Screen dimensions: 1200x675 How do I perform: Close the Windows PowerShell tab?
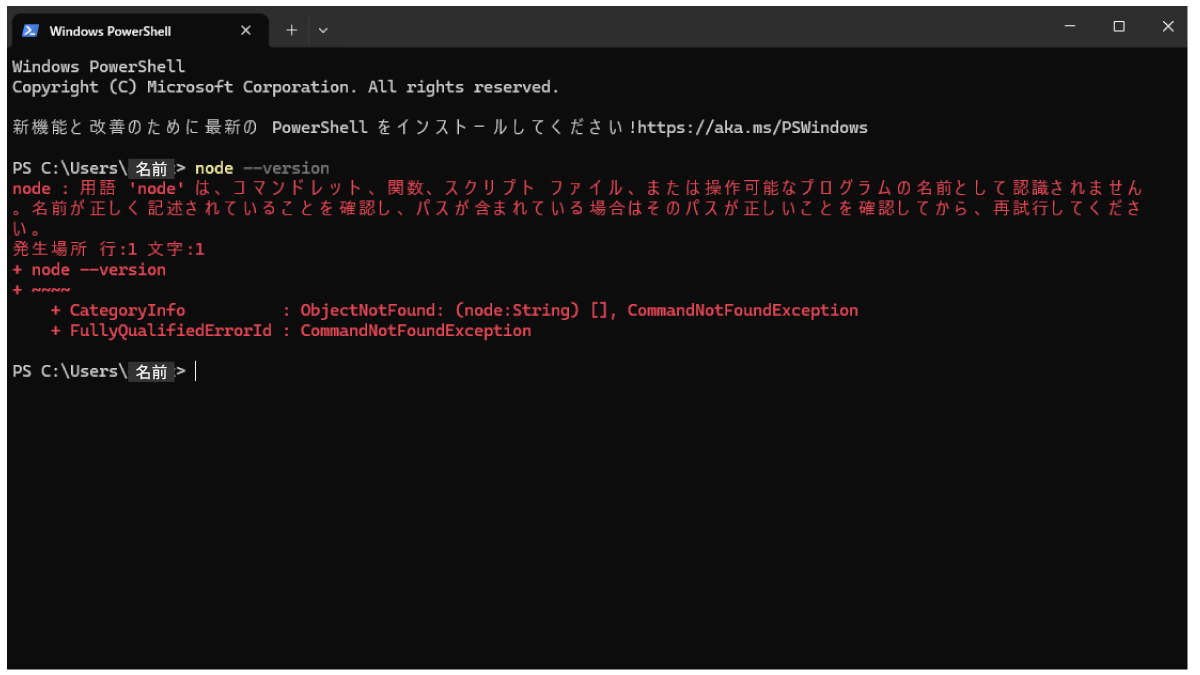pos(246,30)
